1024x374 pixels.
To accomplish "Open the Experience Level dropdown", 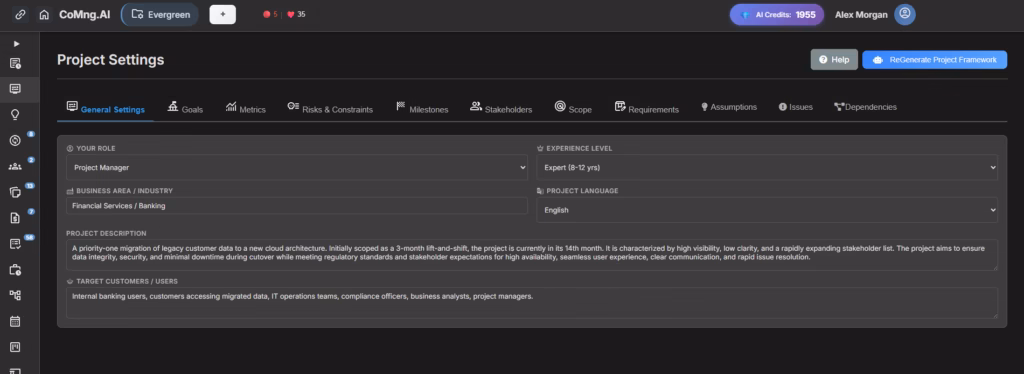I will click(x=767, y=168).
